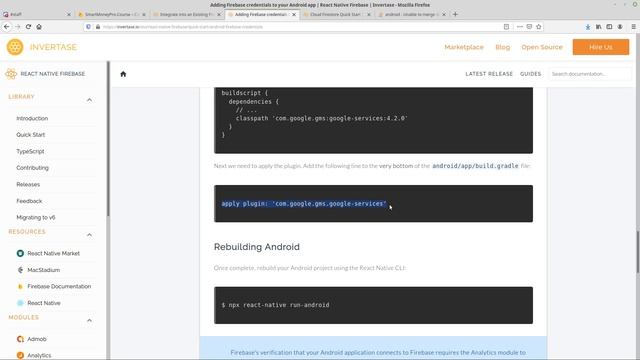Collapse the Resources section
640x360 pixels.
click(x=89, y=235)
